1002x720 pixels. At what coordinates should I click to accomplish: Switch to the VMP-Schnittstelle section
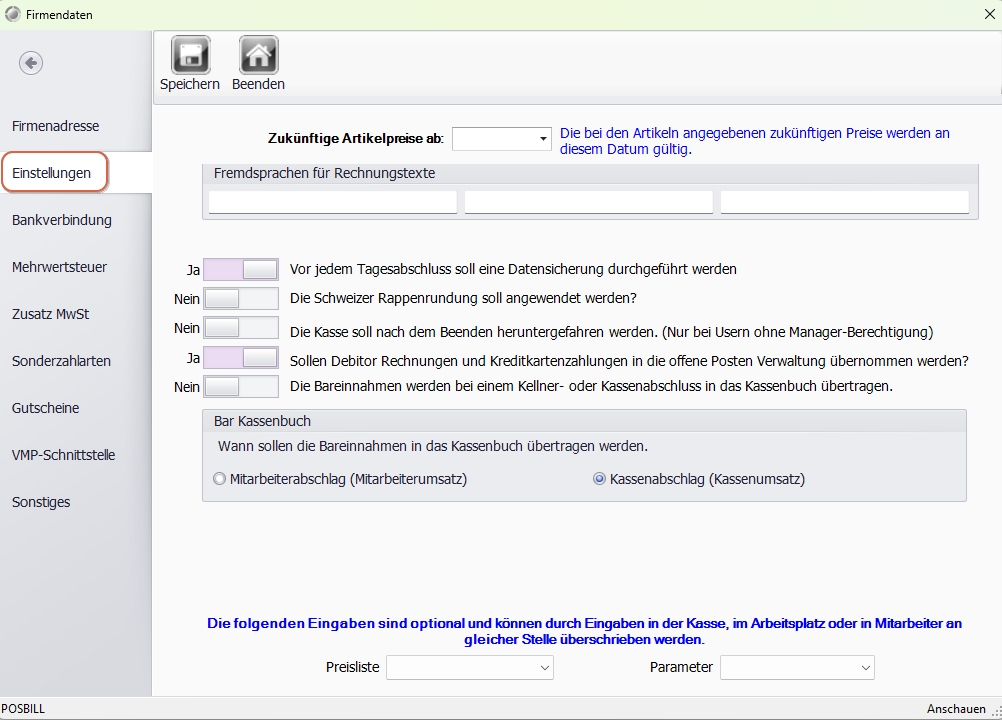(x=63, y=455)
